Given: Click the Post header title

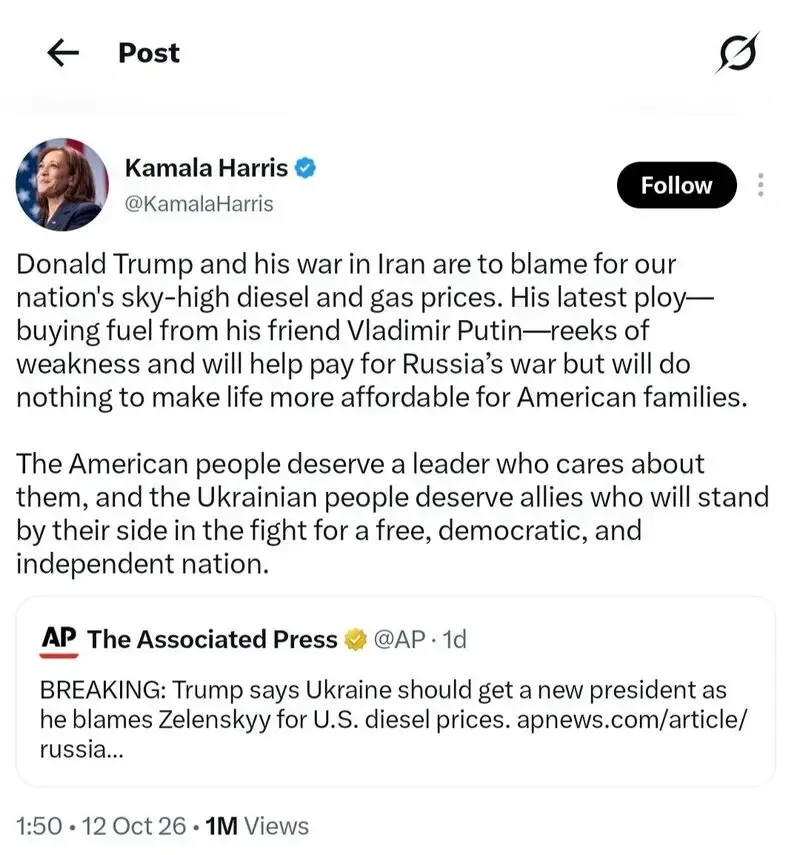Looking at the screenshot, I should point(149,53).
